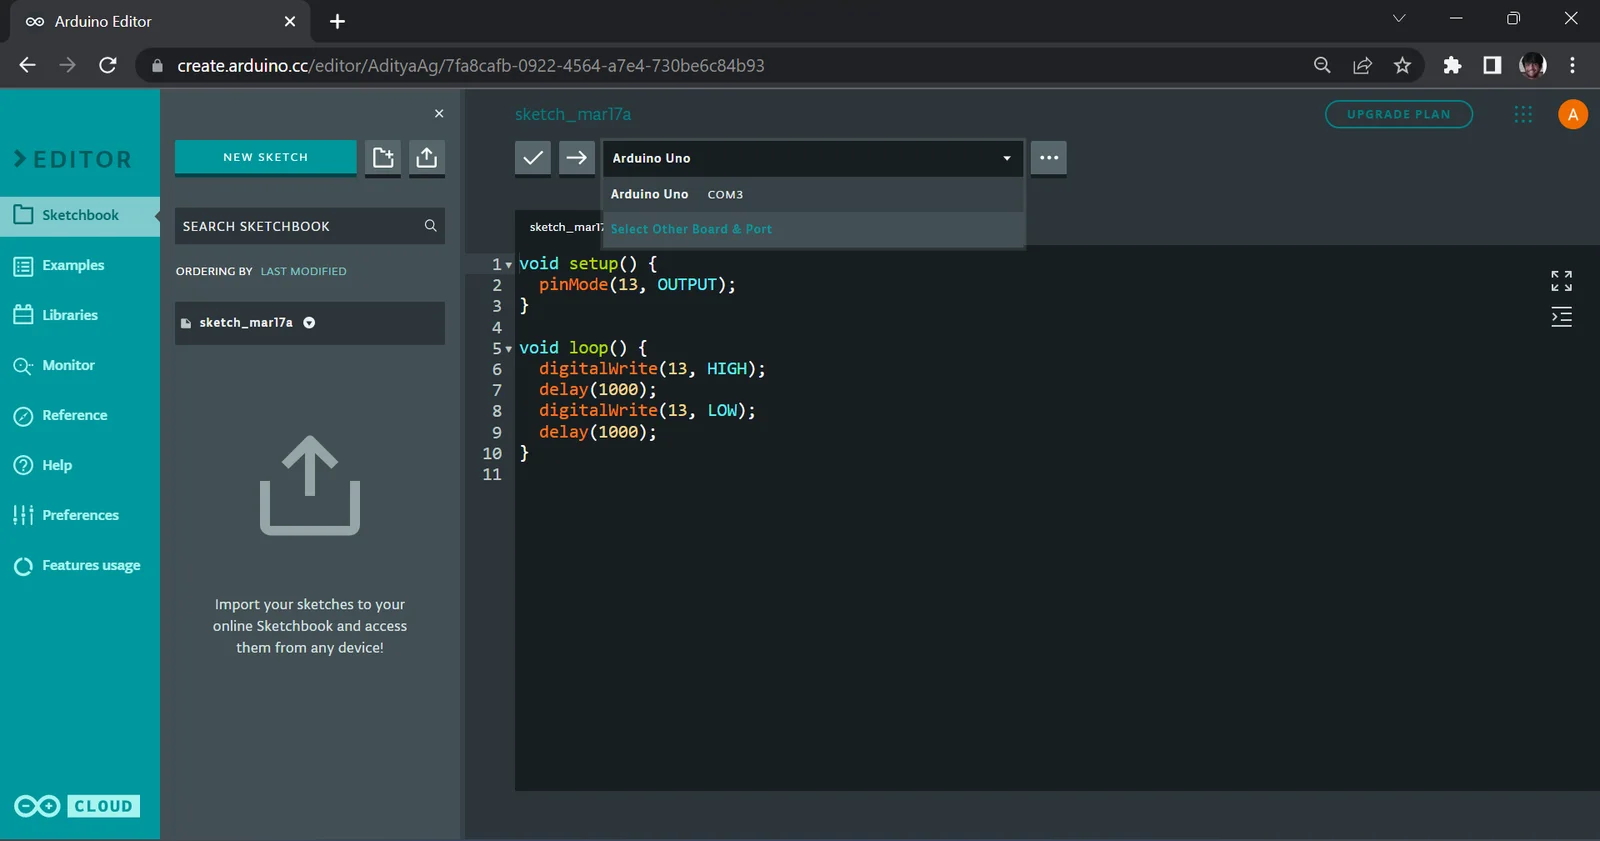Click the NEW SKETCH button
The width and height of the screenshot is (1600, 841).
[266, 157]
